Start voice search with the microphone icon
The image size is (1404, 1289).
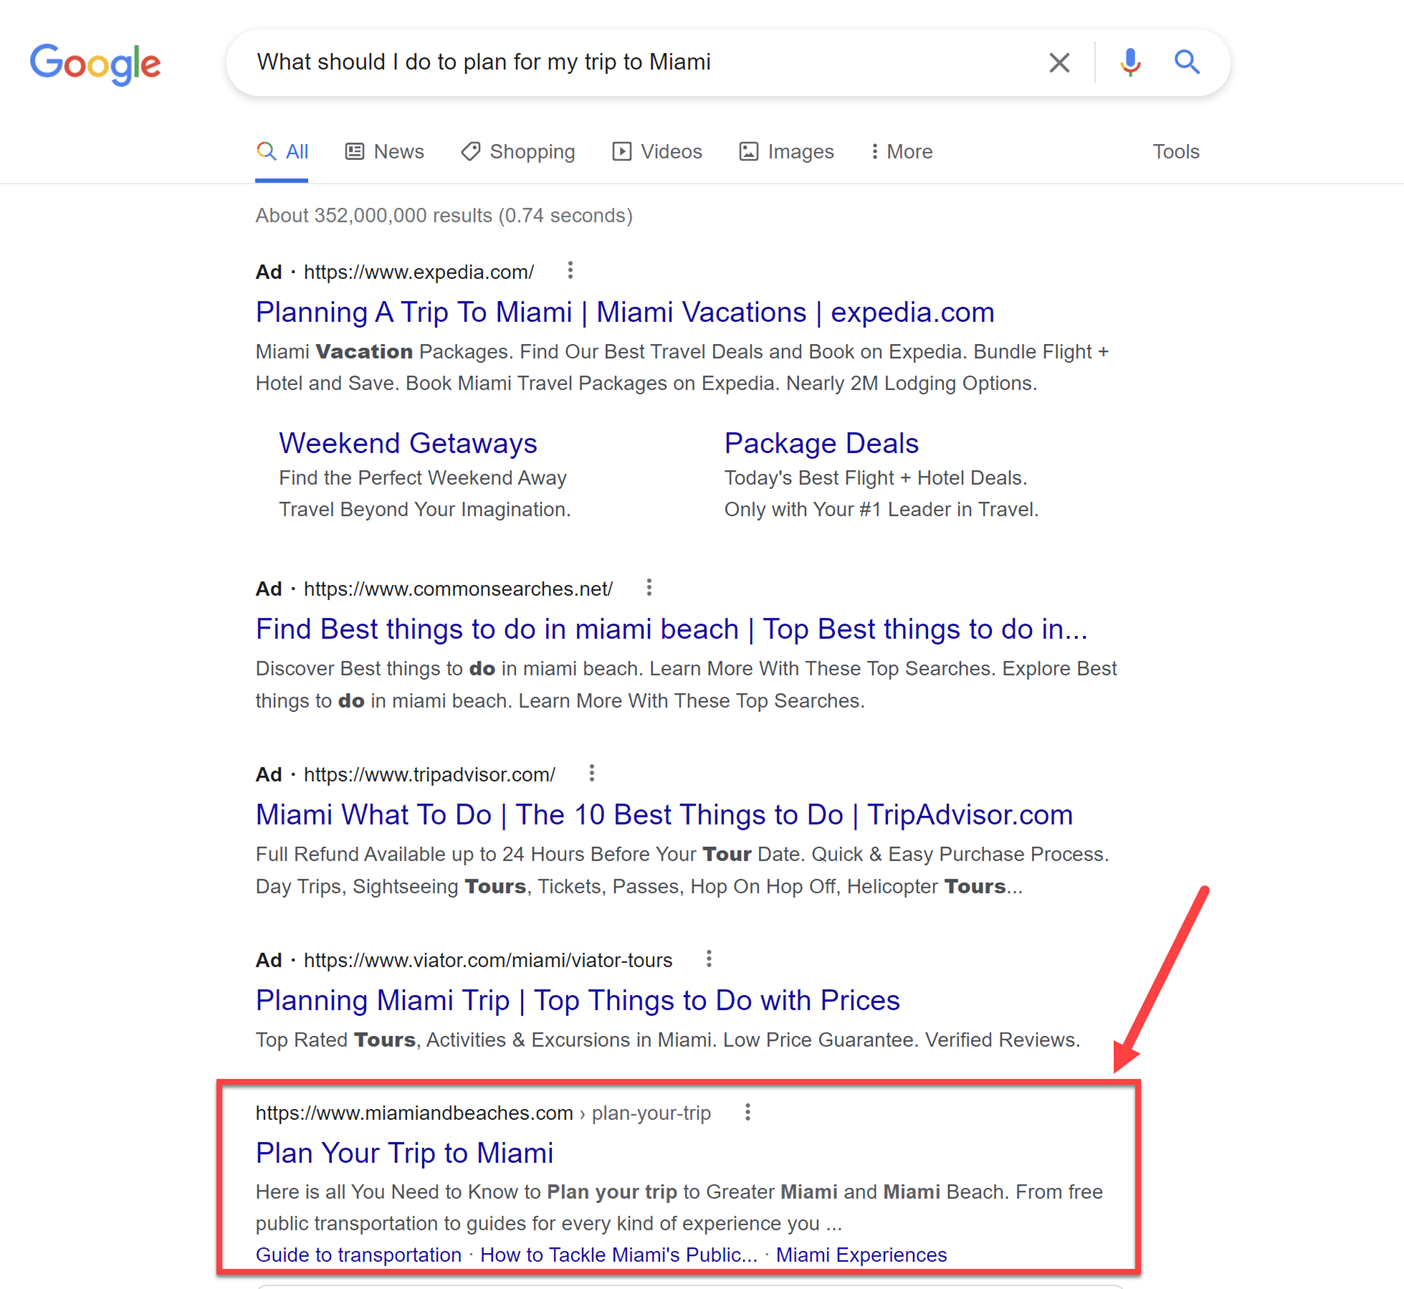1130,63
